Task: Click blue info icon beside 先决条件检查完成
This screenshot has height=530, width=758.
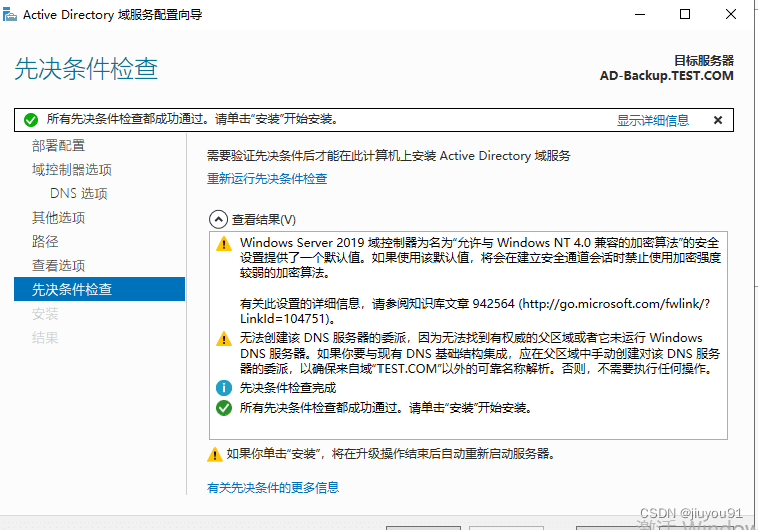Action: (x=224, y=388)
